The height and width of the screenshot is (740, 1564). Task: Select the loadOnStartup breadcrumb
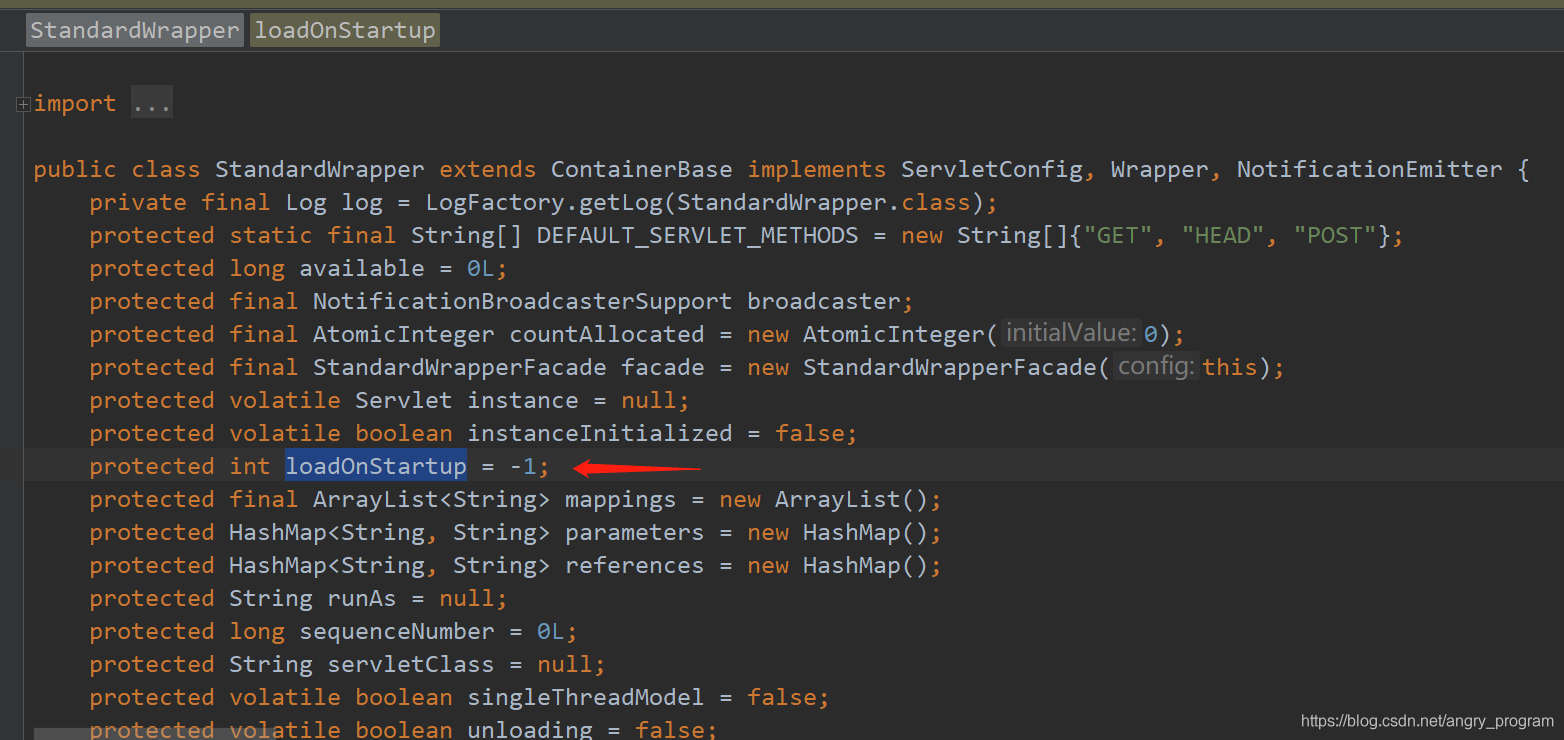(345, 31)
